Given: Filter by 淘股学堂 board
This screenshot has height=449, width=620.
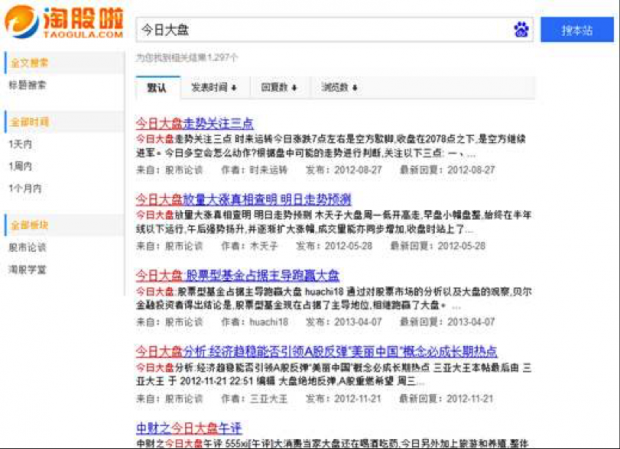Looking at the screenshot, I should tap(28, 269).
